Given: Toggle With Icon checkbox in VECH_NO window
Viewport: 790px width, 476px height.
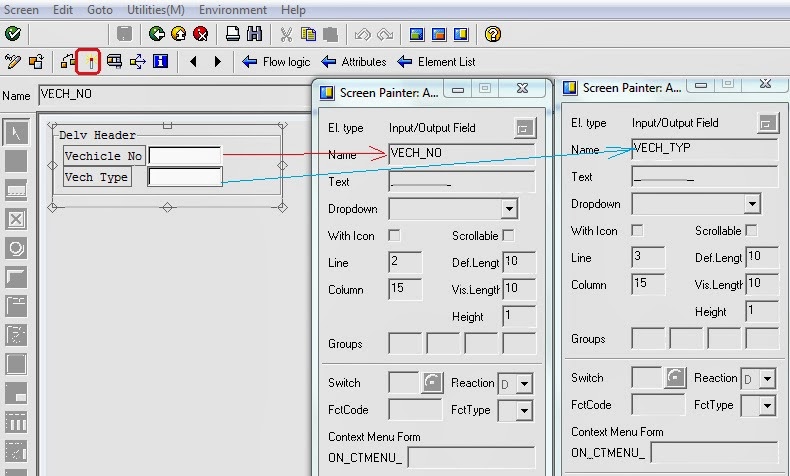Looking at the screenshot, I should [x=394, y=236].
